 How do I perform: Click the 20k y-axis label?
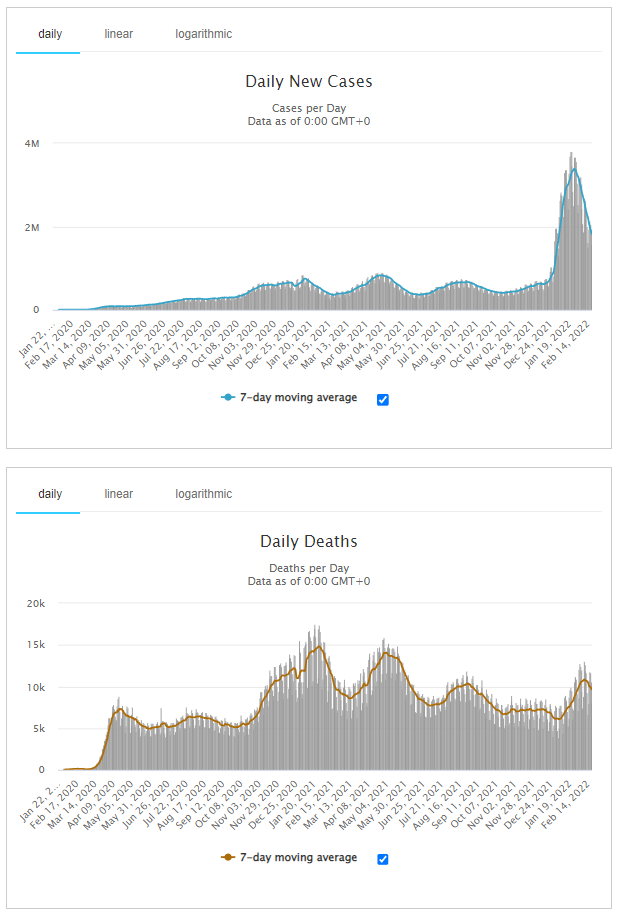(35, 604)
